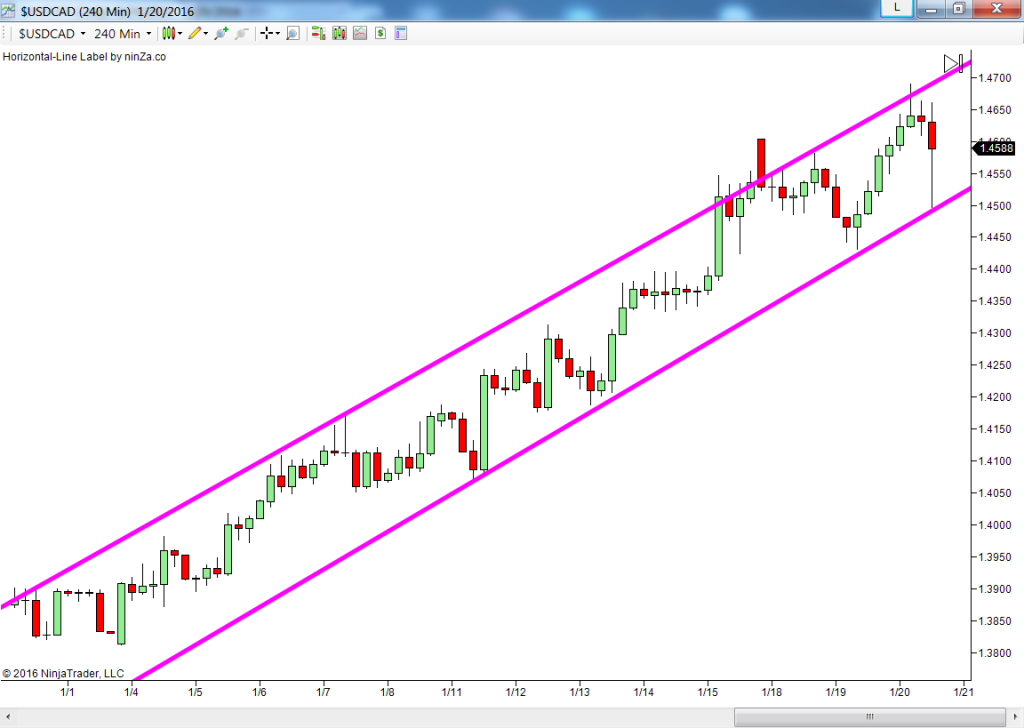Open the chart Properties icon
The width and height of the screenshot is (1024, 728).
pos(401,33)
